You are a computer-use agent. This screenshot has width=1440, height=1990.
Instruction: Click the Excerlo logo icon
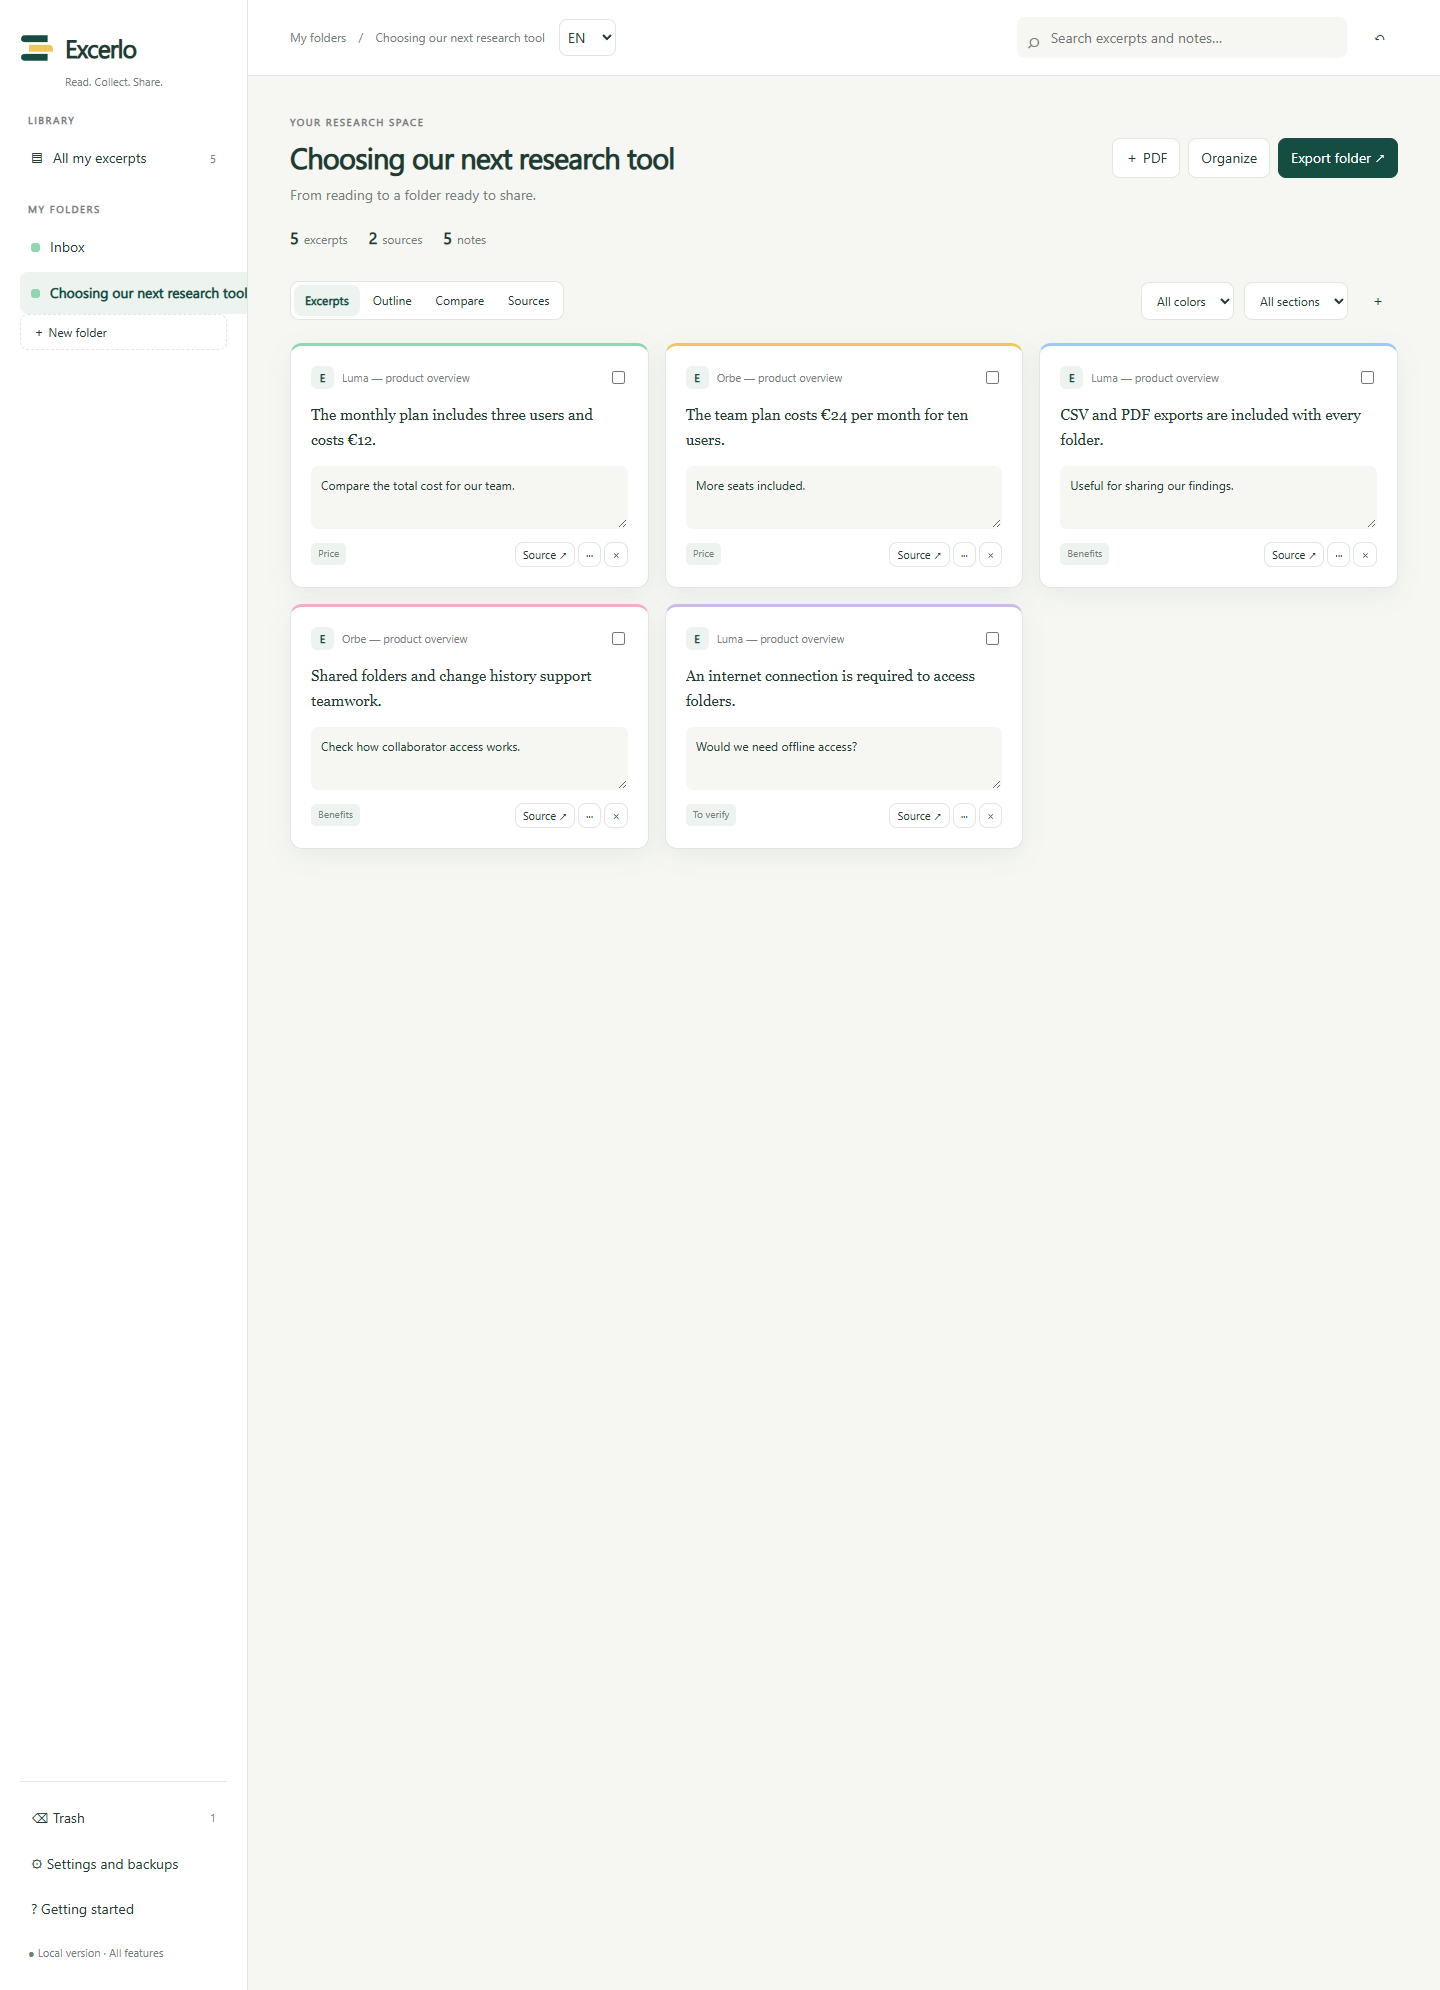click(37, 48)
